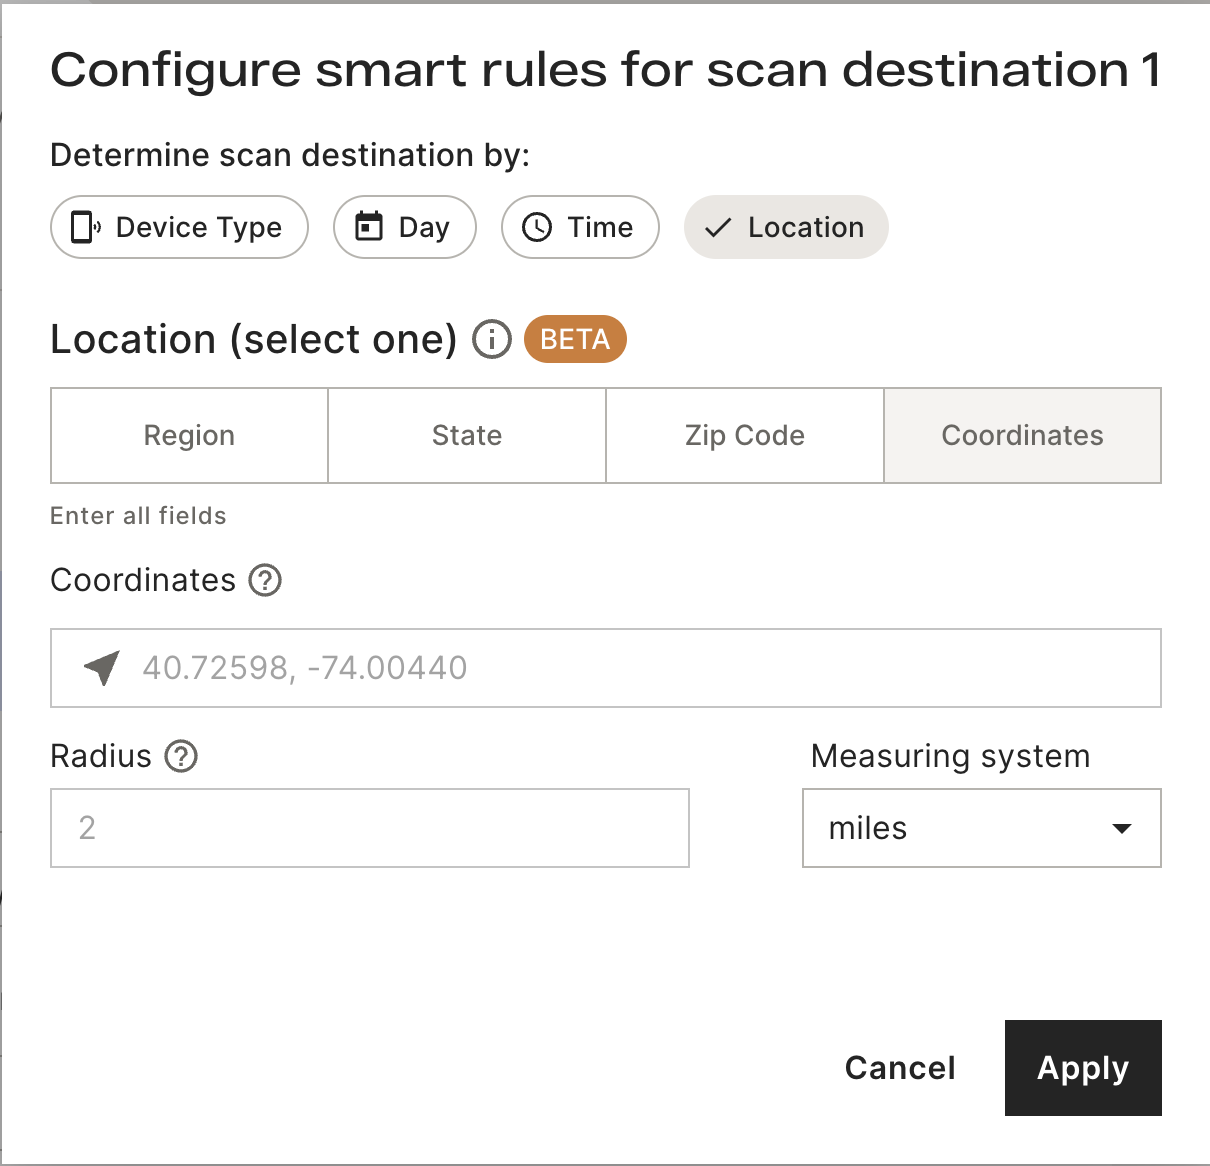Click the BETA badge

click(575, 339)
